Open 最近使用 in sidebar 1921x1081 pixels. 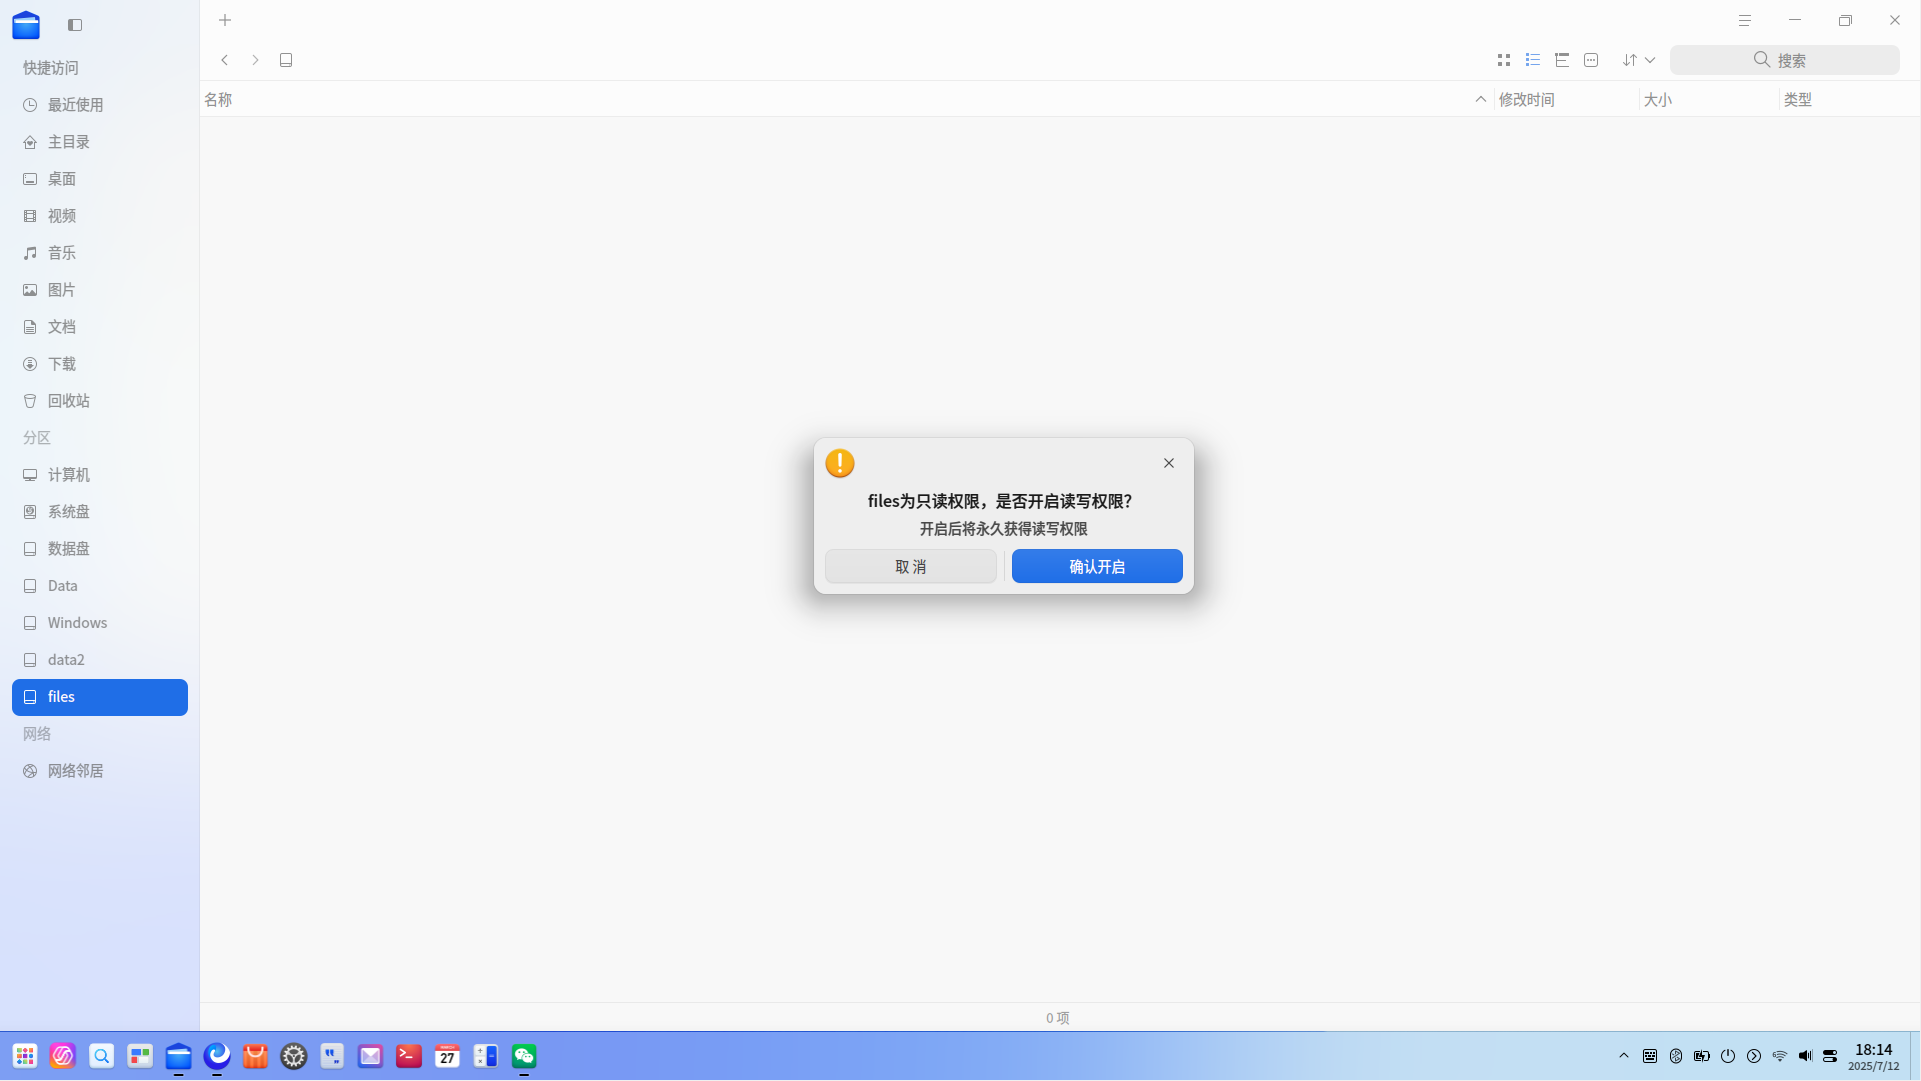tap(100, 105)
